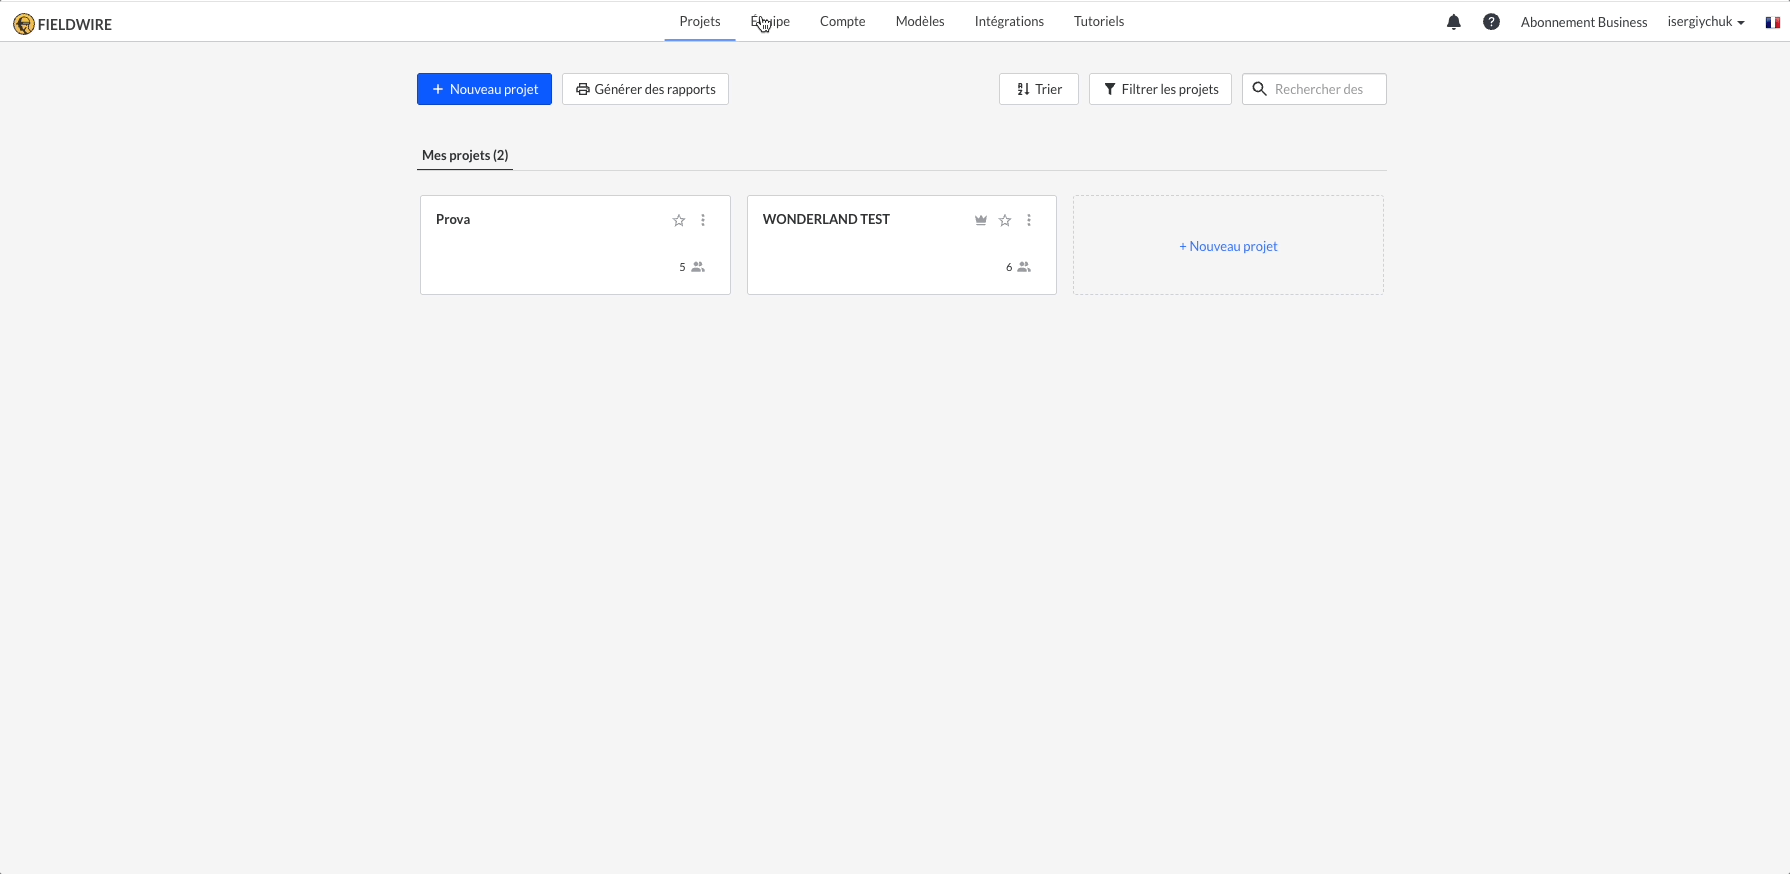Open the Trier sort menu

pos(1038,89)
